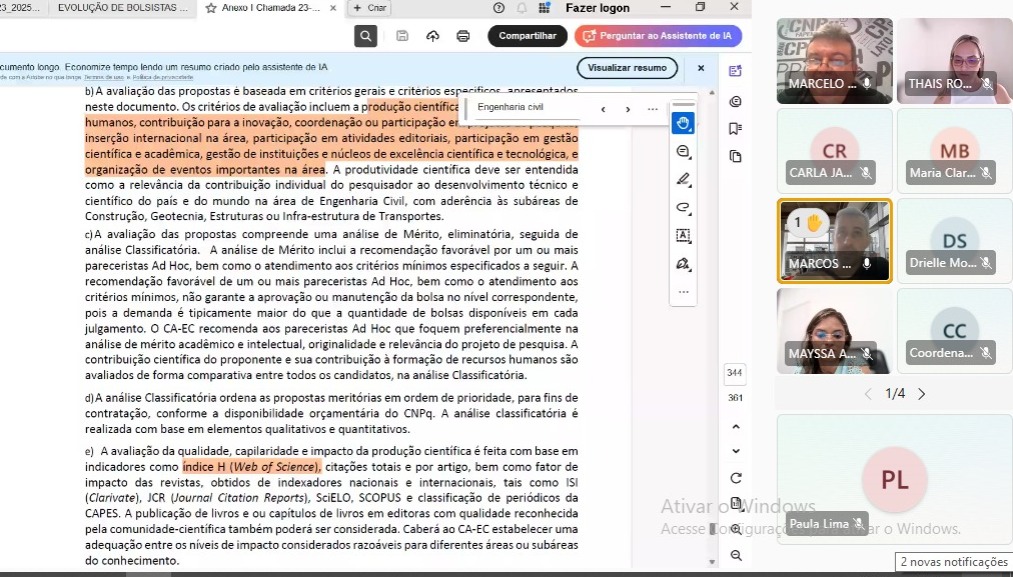Go to next search result arrow

coord(627,109)
